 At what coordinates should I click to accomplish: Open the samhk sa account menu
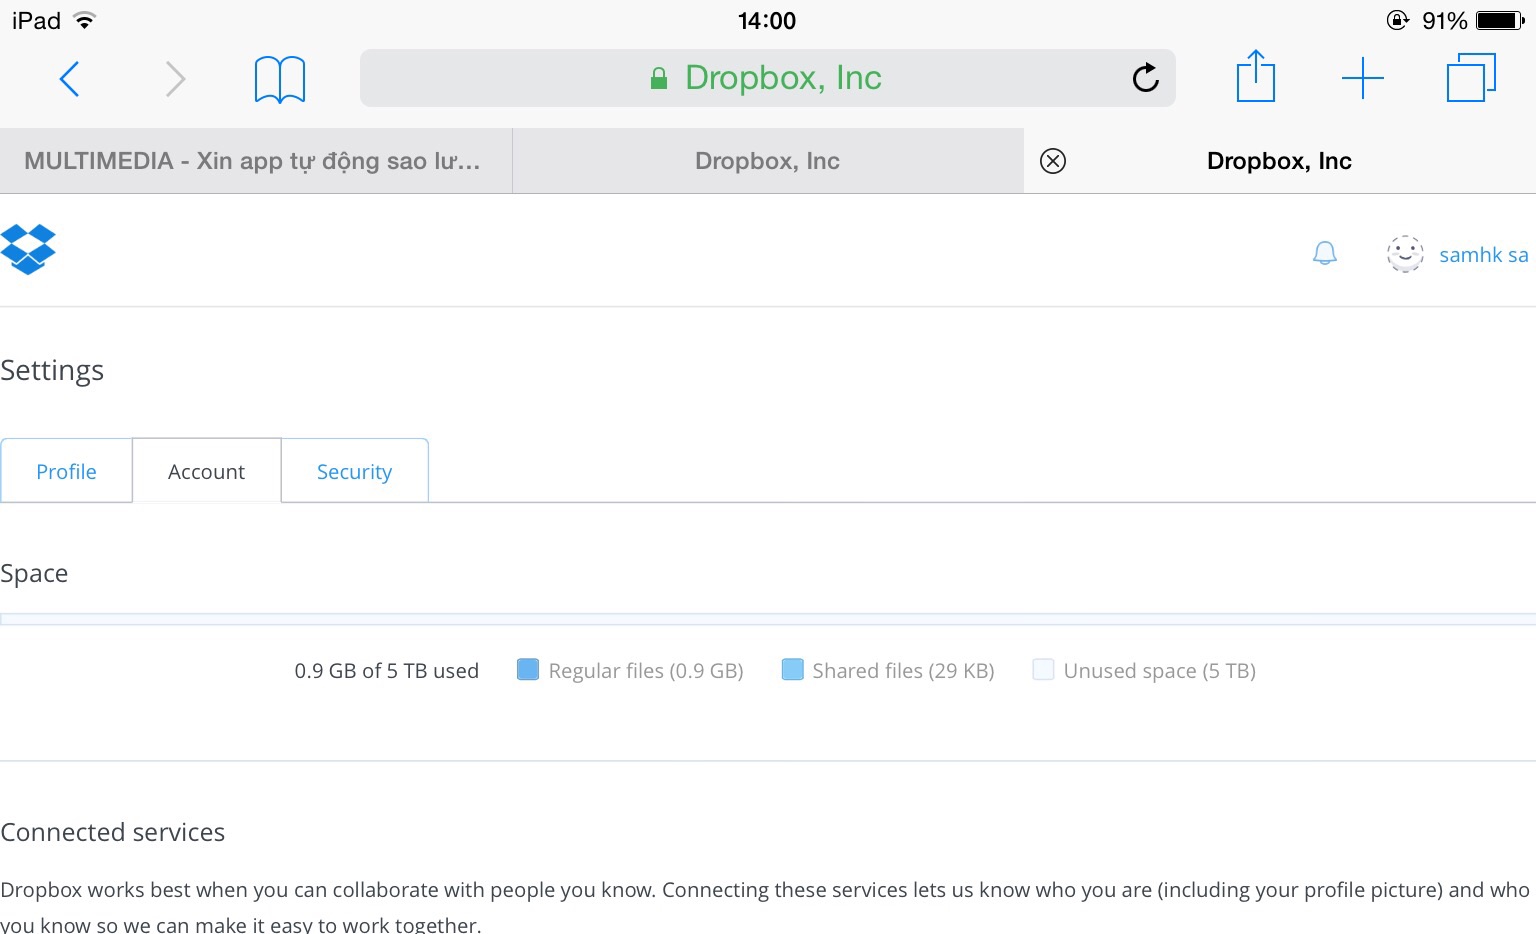(1483, 255)
